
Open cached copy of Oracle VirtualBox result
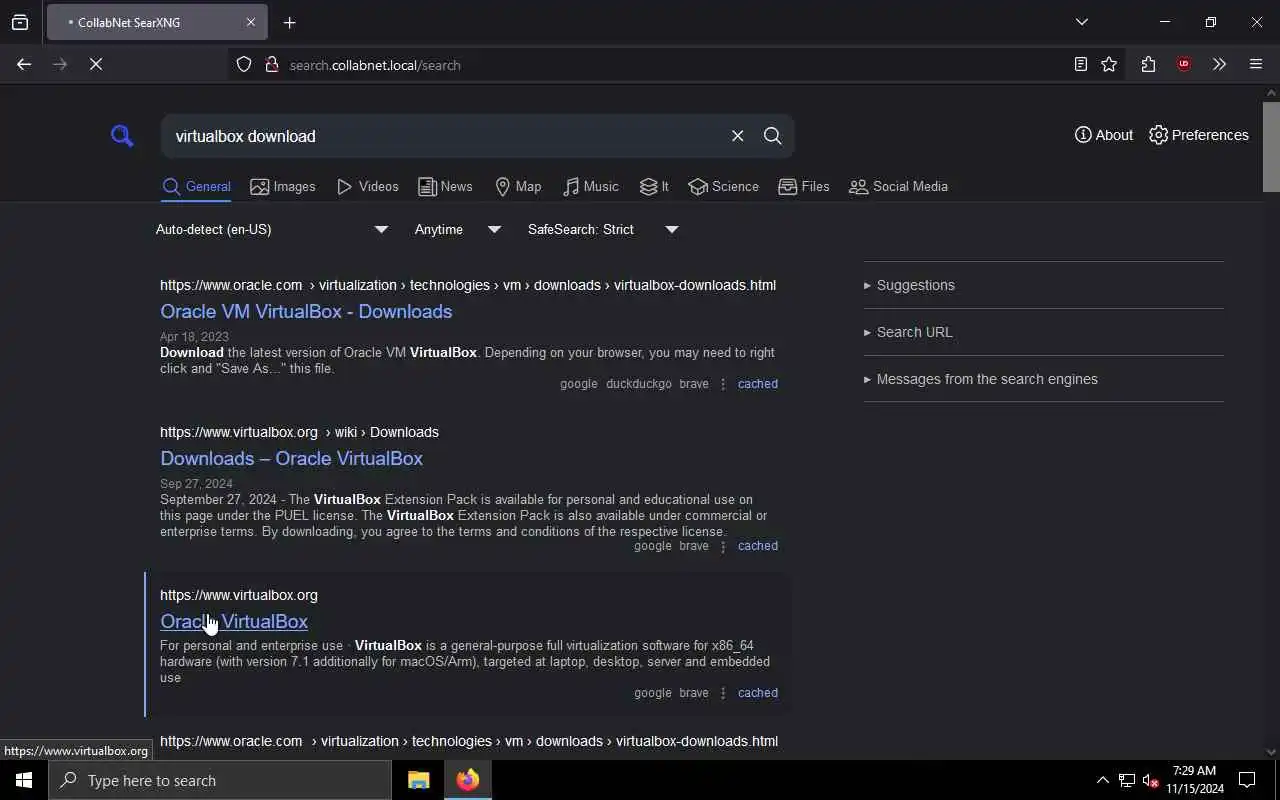(757, 693)
